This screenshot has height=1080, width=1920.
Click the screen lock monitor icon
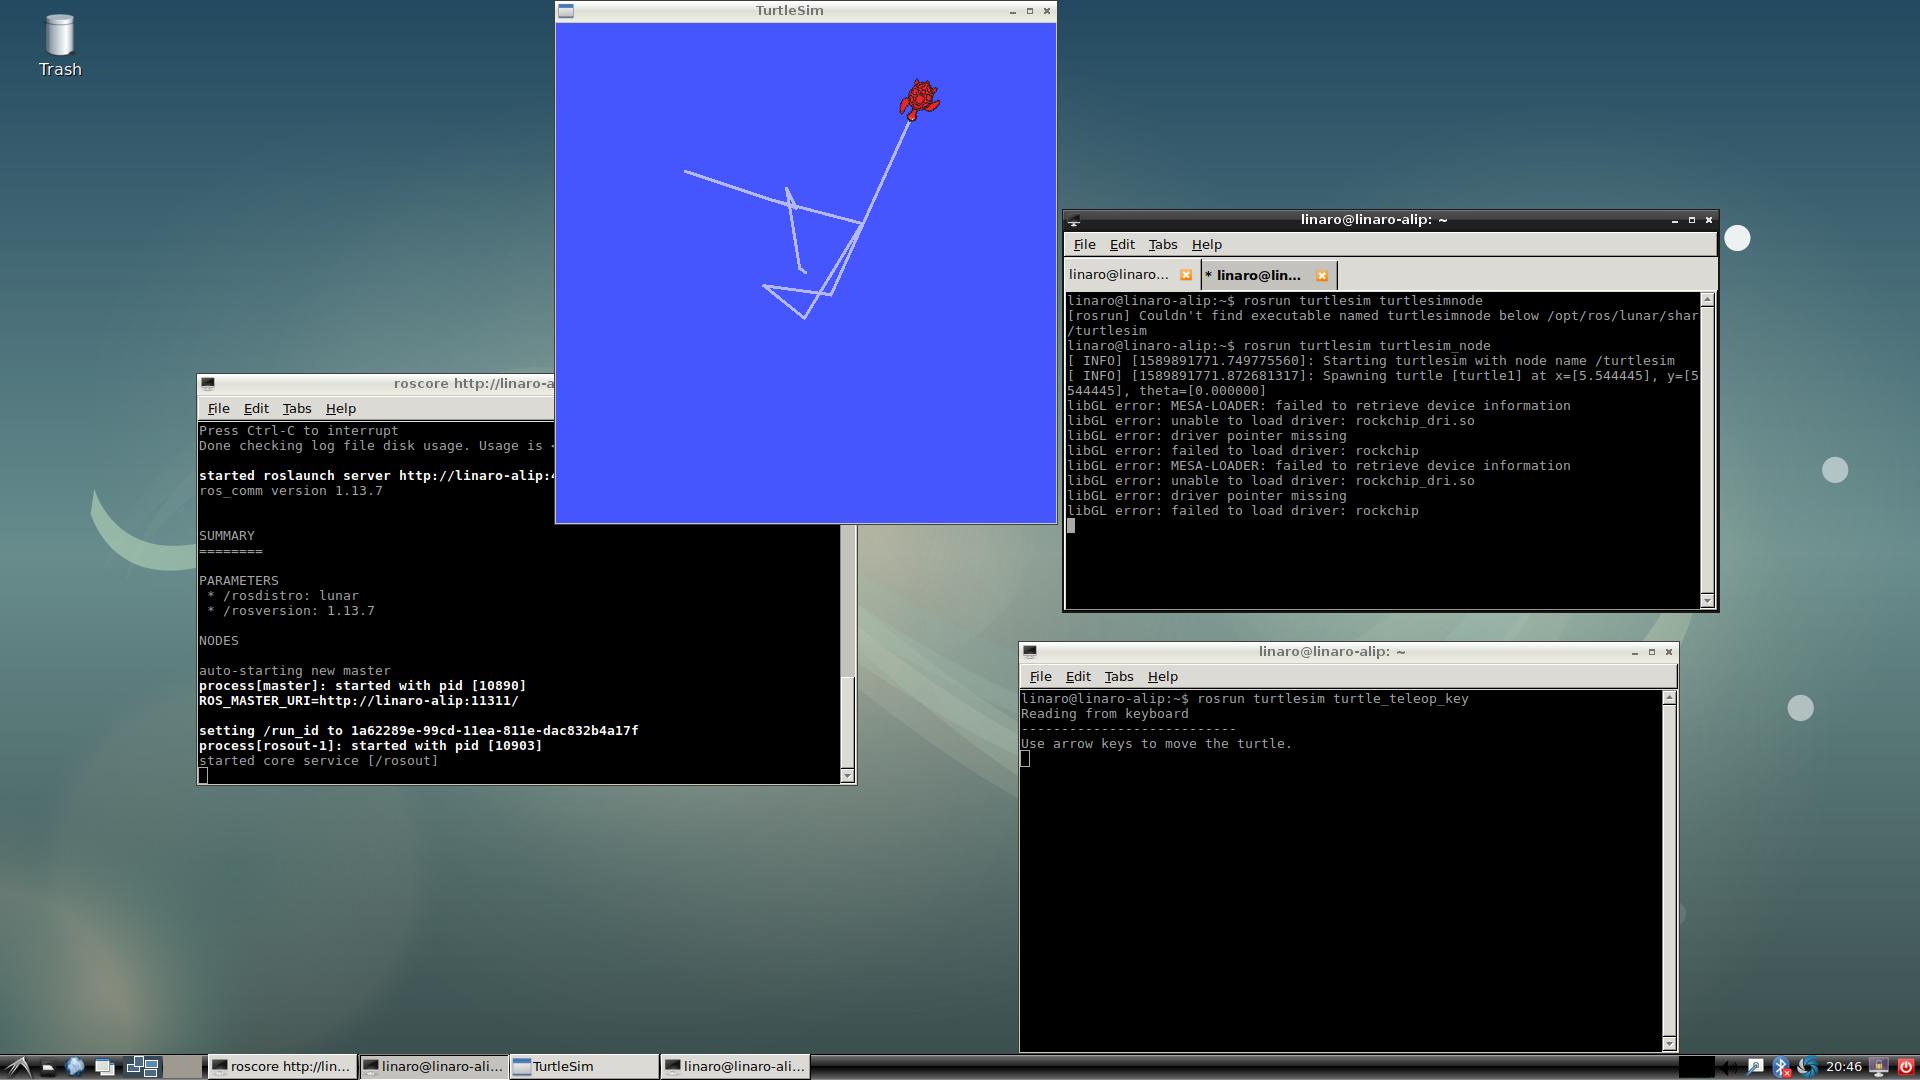click(x=1878, y=1067)
